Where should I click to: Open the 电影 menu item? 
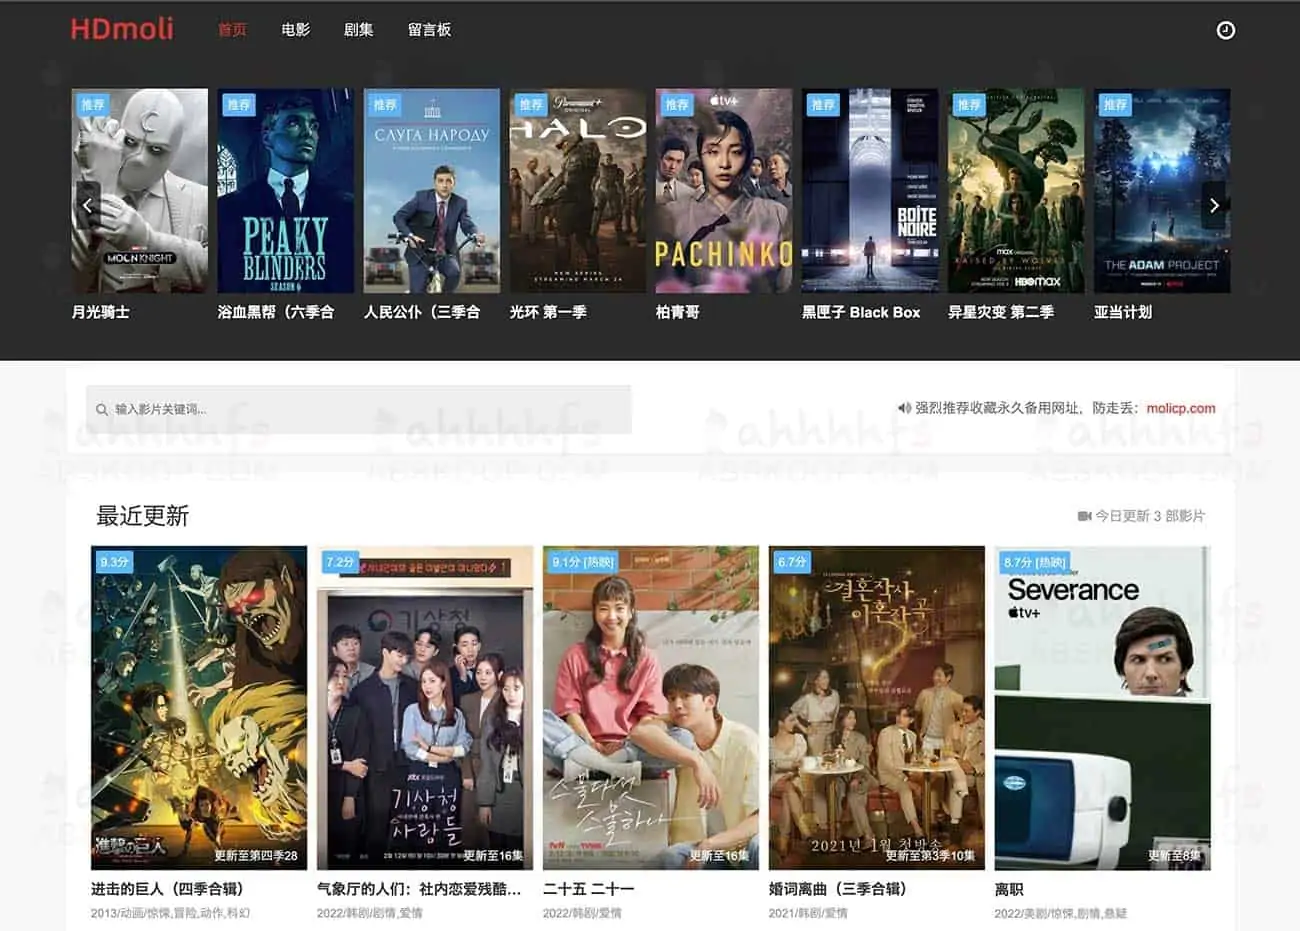click(296, 30)
